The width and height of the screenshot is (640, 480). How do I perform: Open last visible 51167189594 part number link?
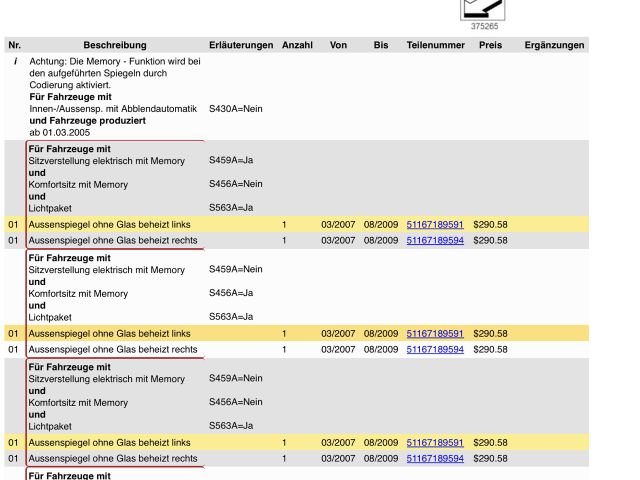[435, 458]
